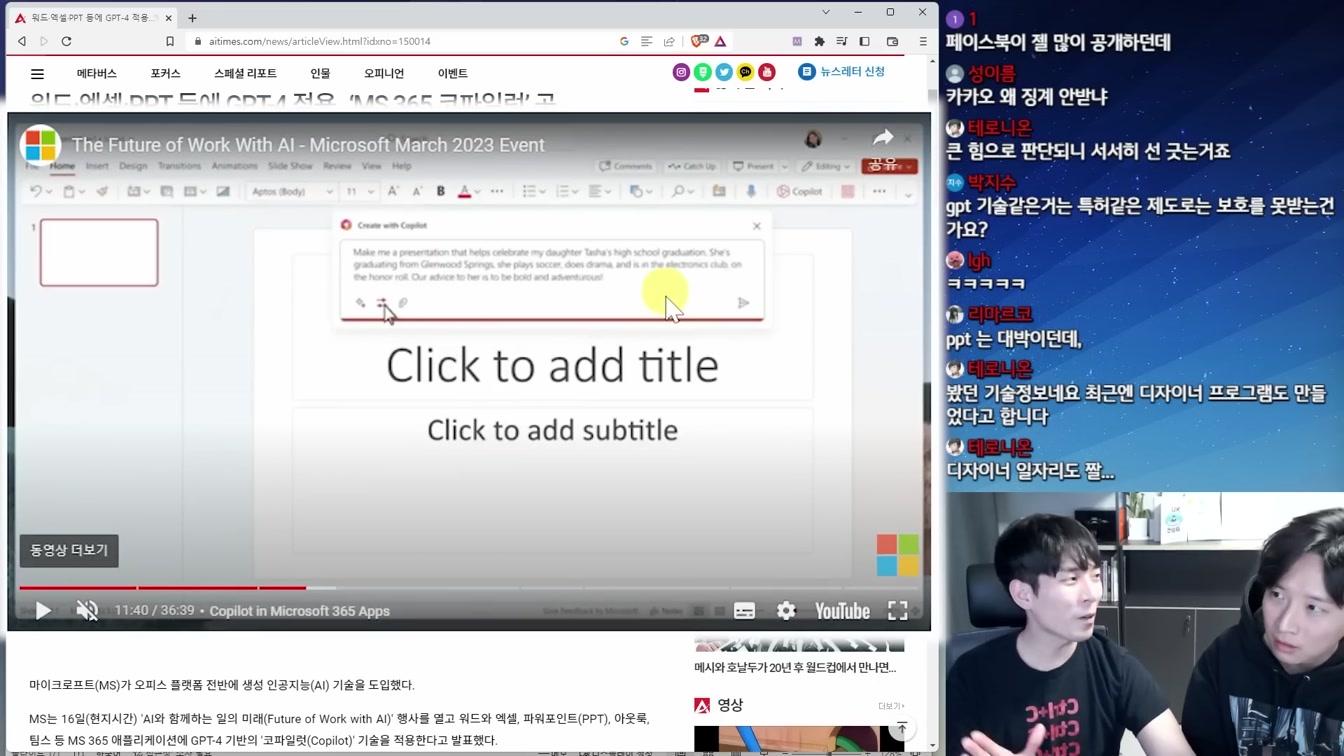Expand the tab search chevron

pyautogui.click(x=826, y=12)
